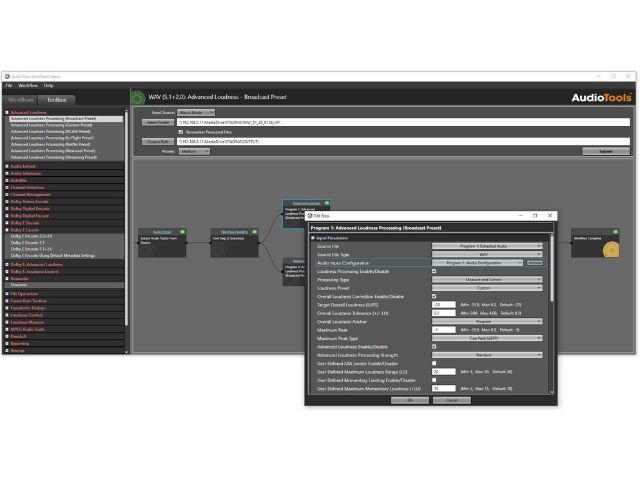Open the Workflow menu
This screenshot has height=480, width=640.
coord(28,86)
